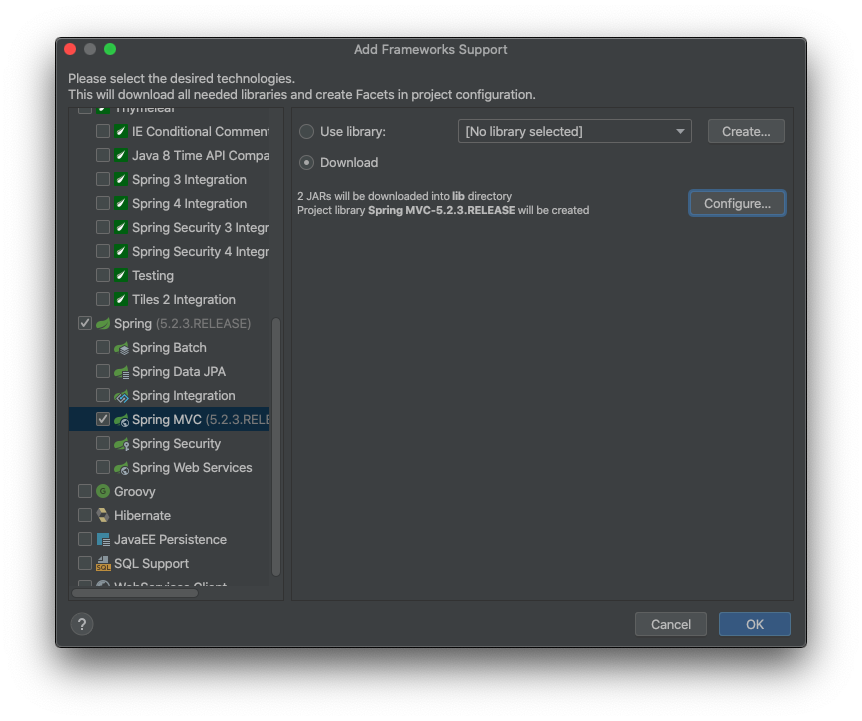Click the Create... button

(x=746, y=131)
